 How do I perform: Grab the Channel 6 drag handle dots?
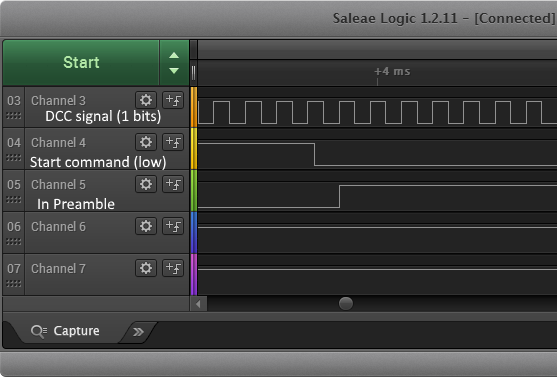click(14, 242)
